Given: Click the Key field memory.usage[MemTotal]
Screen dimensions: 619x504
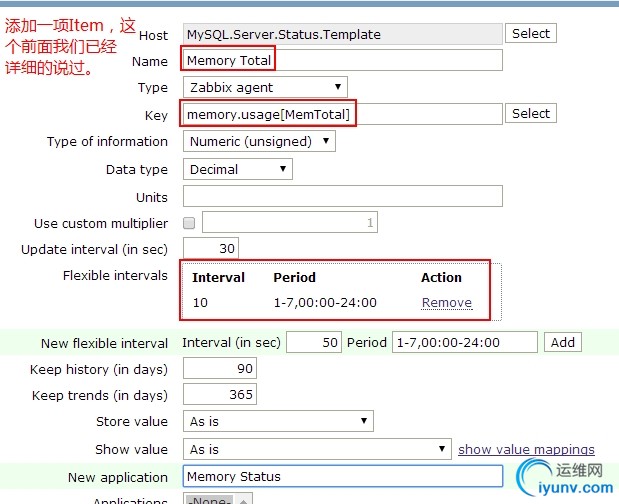Looking at the screenshot, I should coord(343,114).
